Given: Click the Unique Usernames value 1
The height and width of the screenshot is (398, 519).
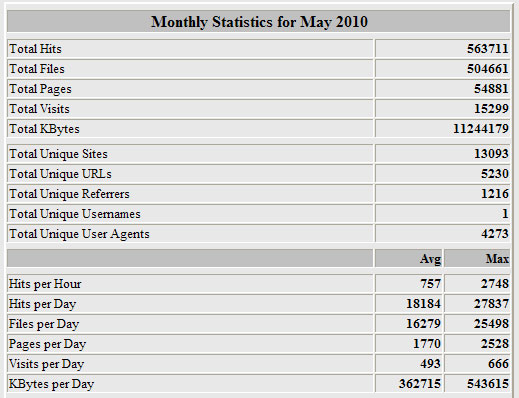Looking at the screenshot, I should (x=505, y=214).
